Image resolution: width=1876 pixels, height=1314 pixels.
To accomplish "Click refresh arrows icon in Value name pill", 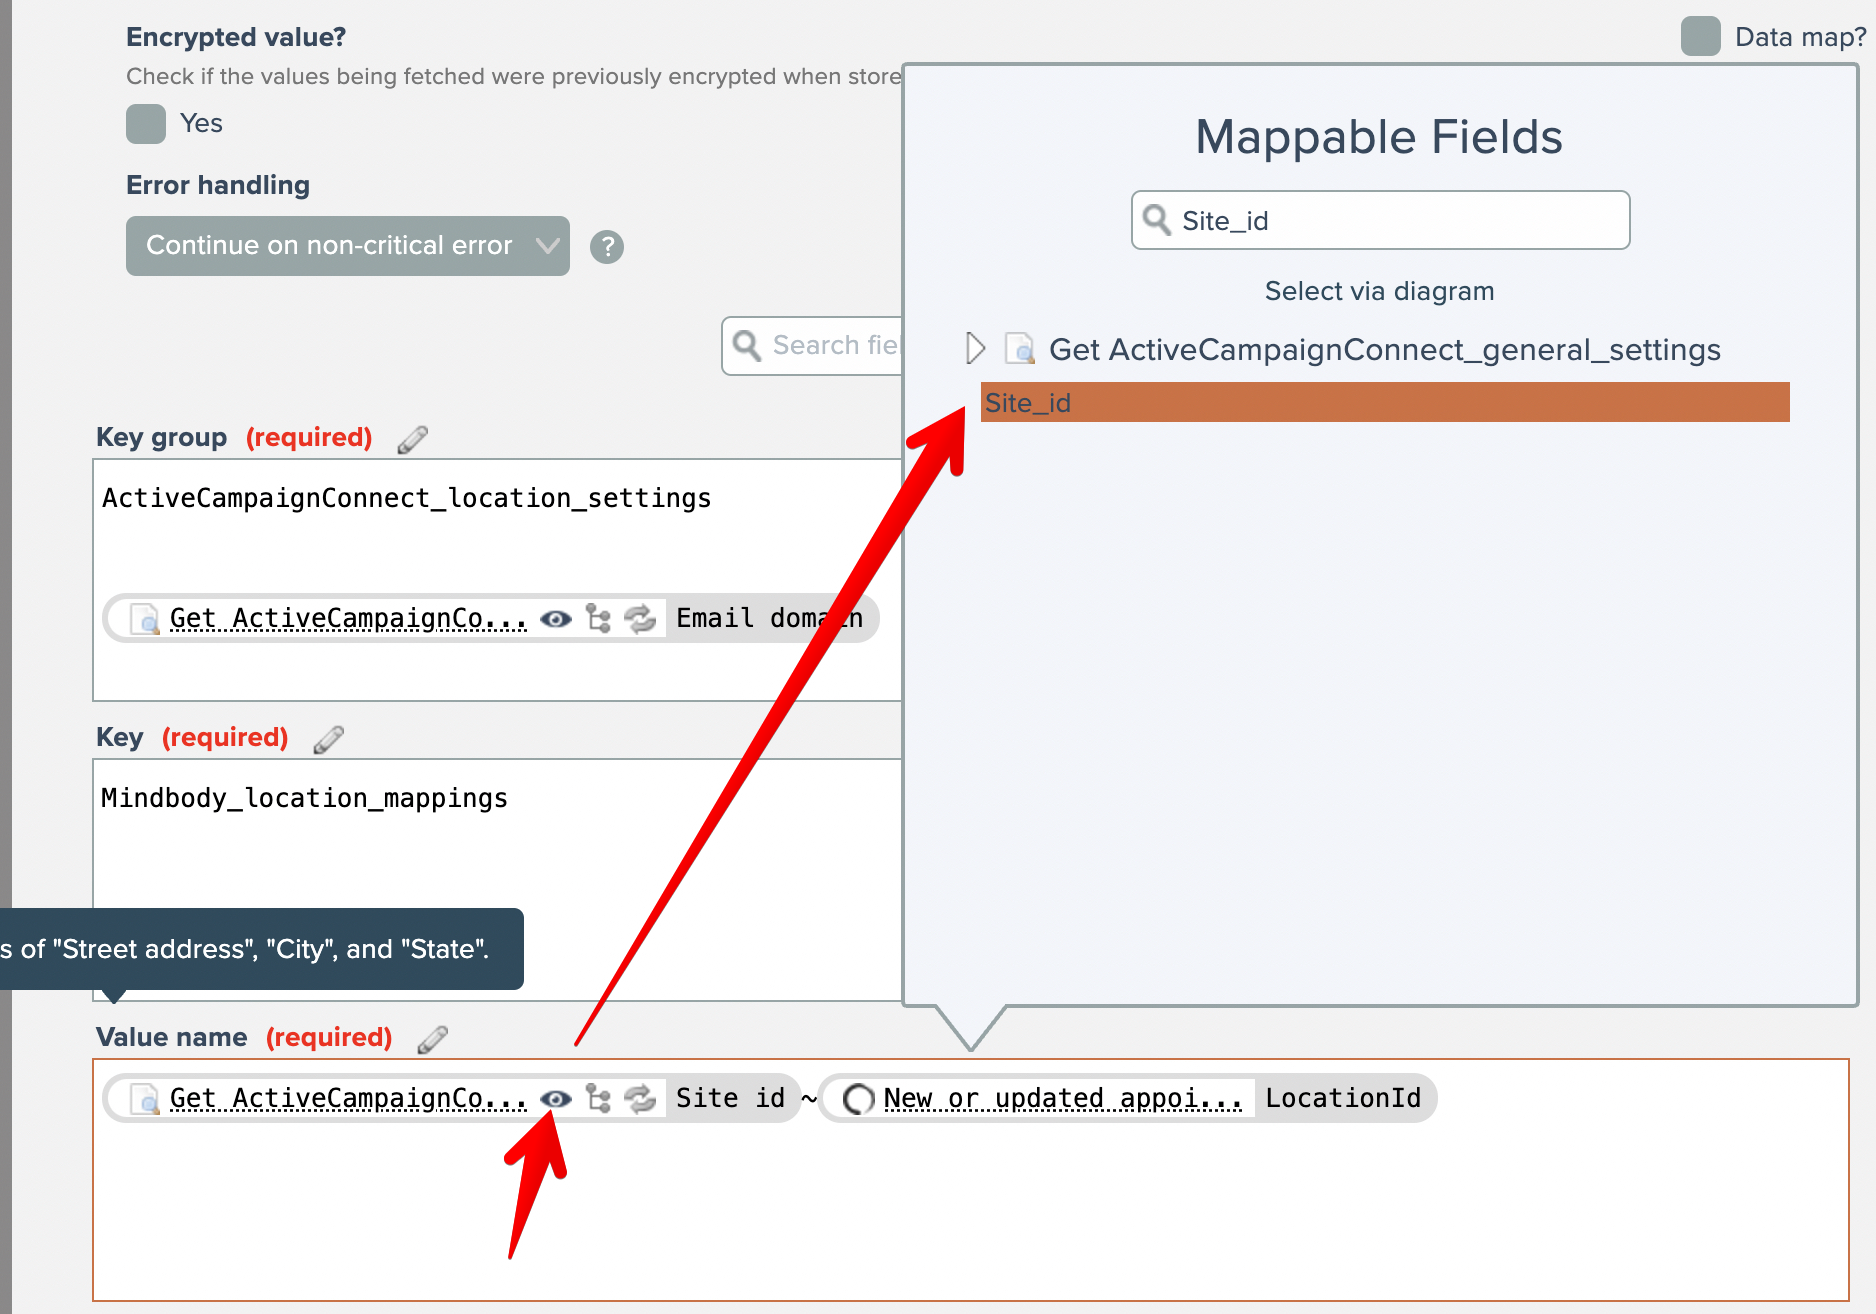I will (640, 1098).
